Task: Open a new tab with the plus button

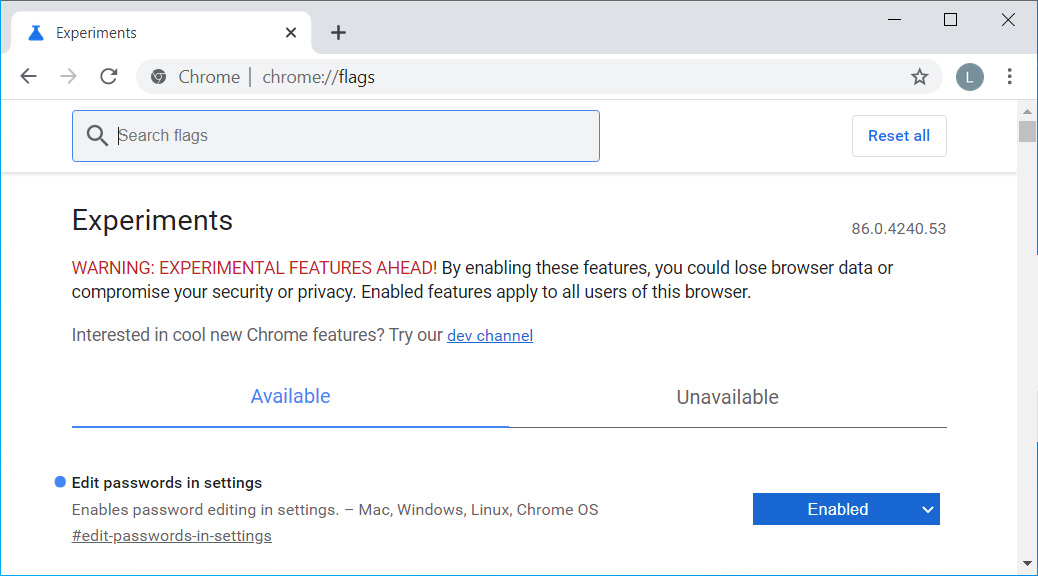Action: coord(338,32)
